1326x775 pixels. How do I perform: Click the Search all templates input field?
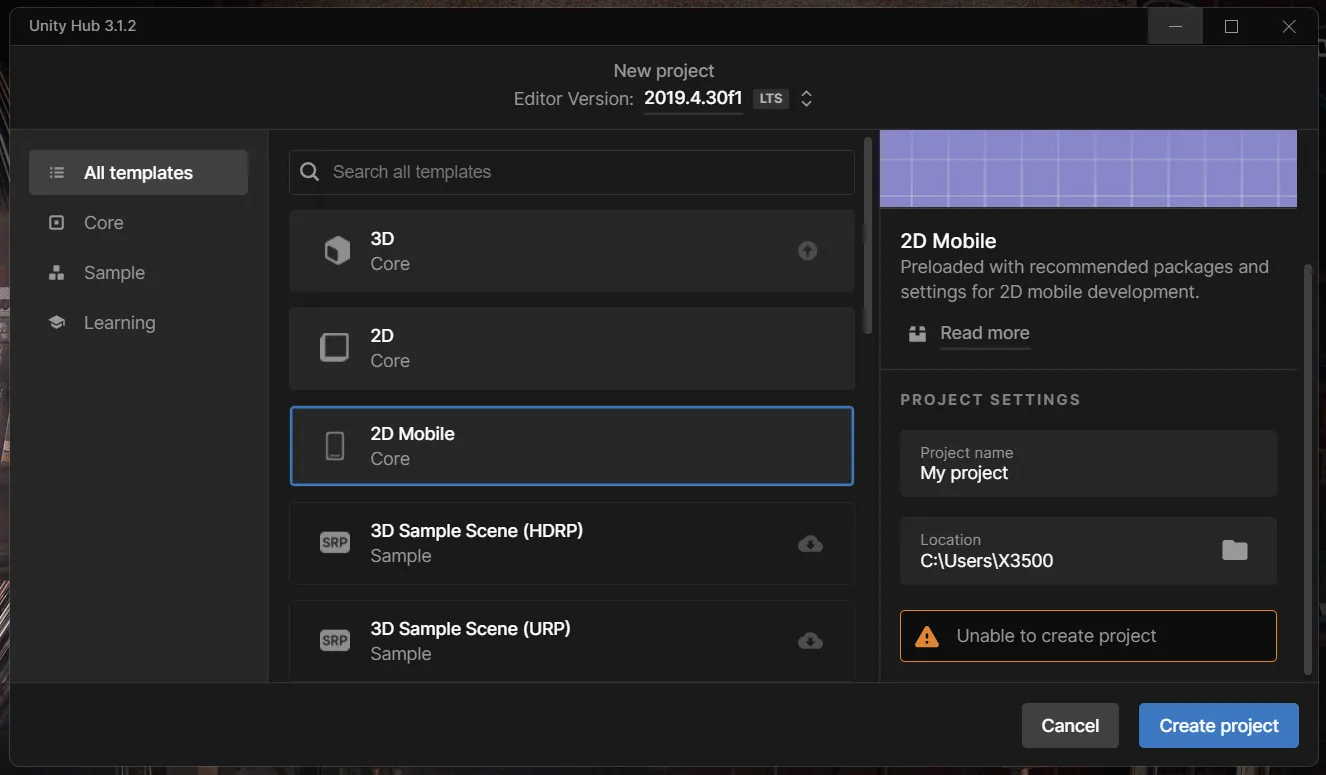pos(570,171)
